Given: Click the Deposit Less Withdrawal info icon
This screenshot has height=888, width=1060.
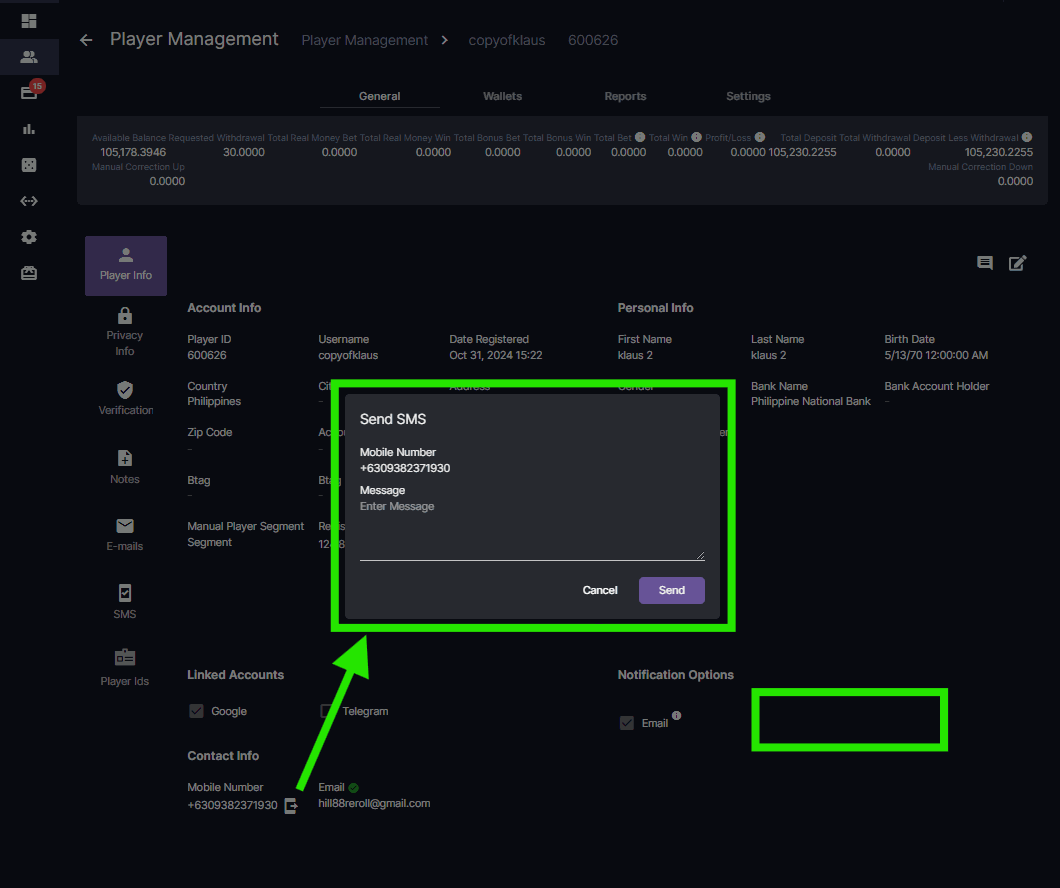Looking at the screenshot, I should (1027, 137).
